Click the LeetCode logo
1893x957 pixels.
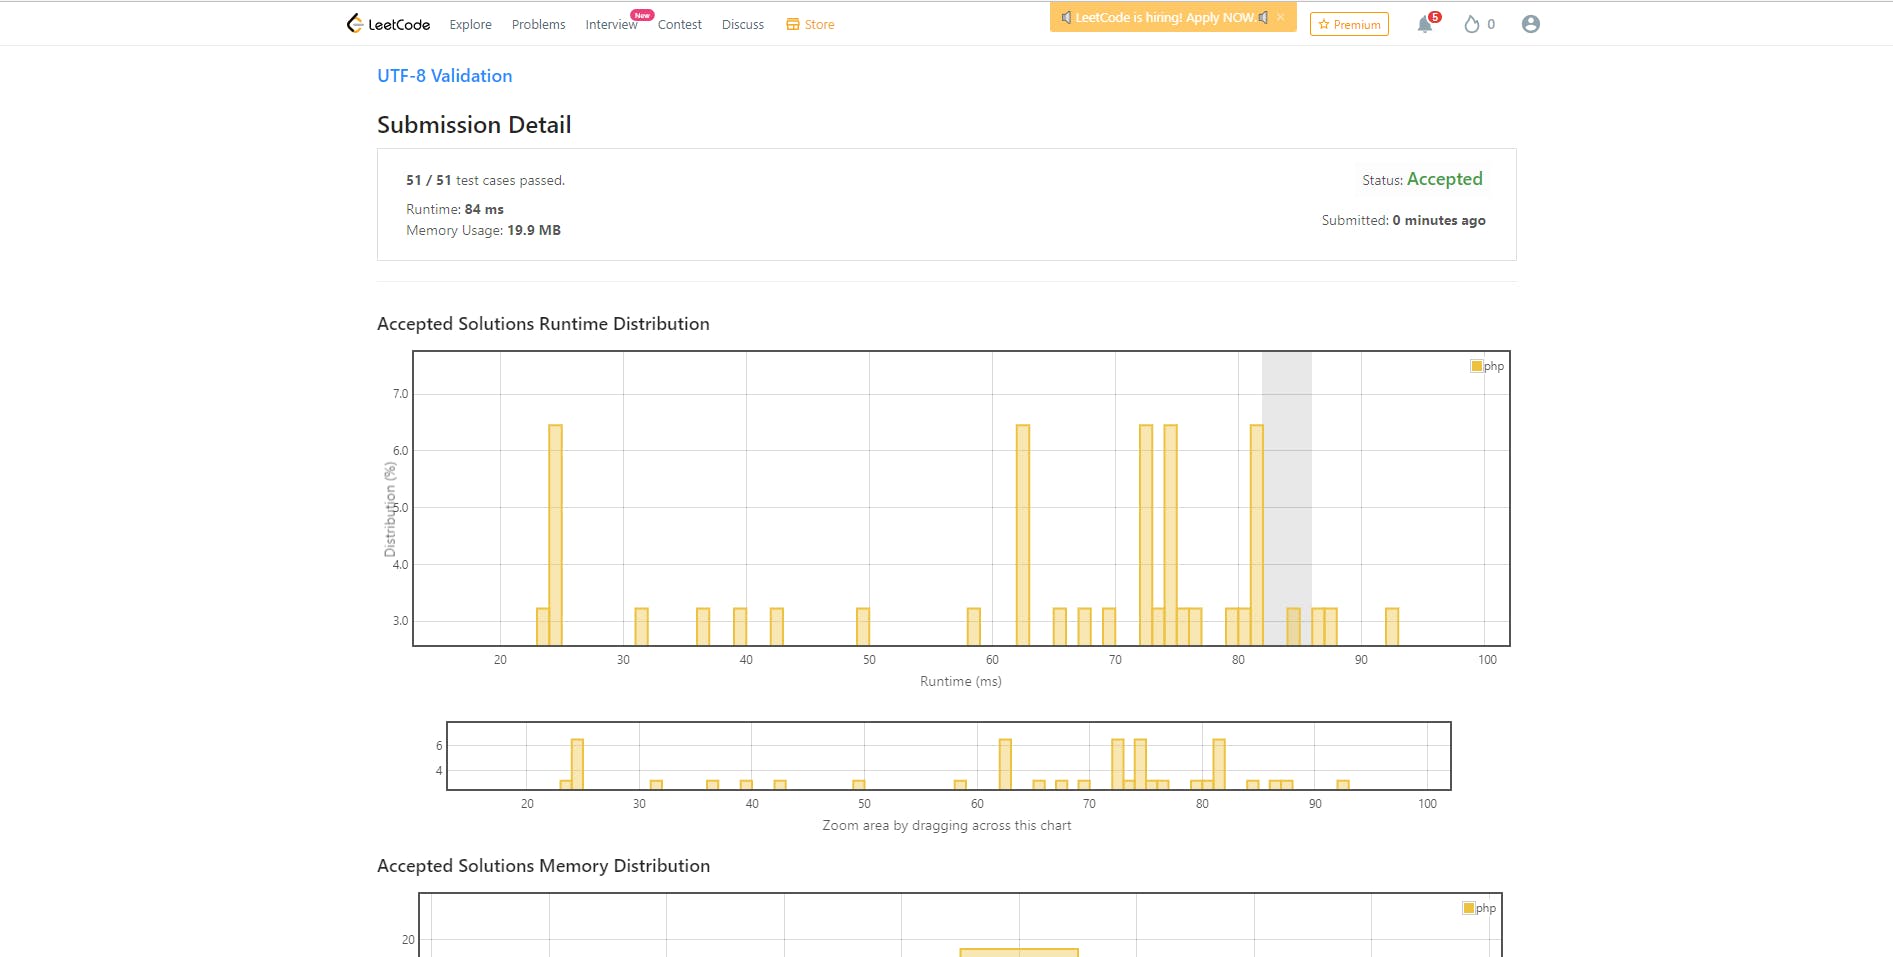[x=388, y=24]
